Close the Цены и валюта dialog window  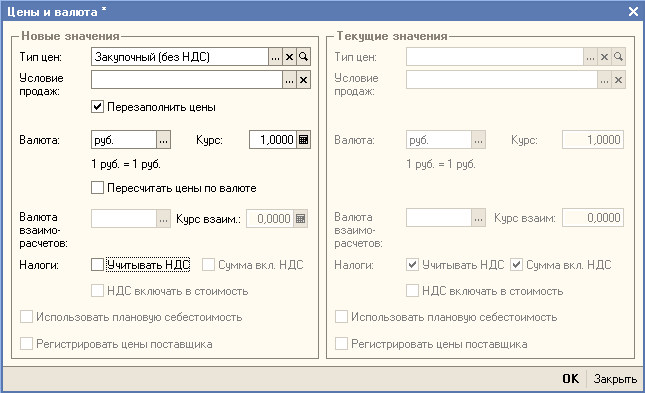click(633, 12)
